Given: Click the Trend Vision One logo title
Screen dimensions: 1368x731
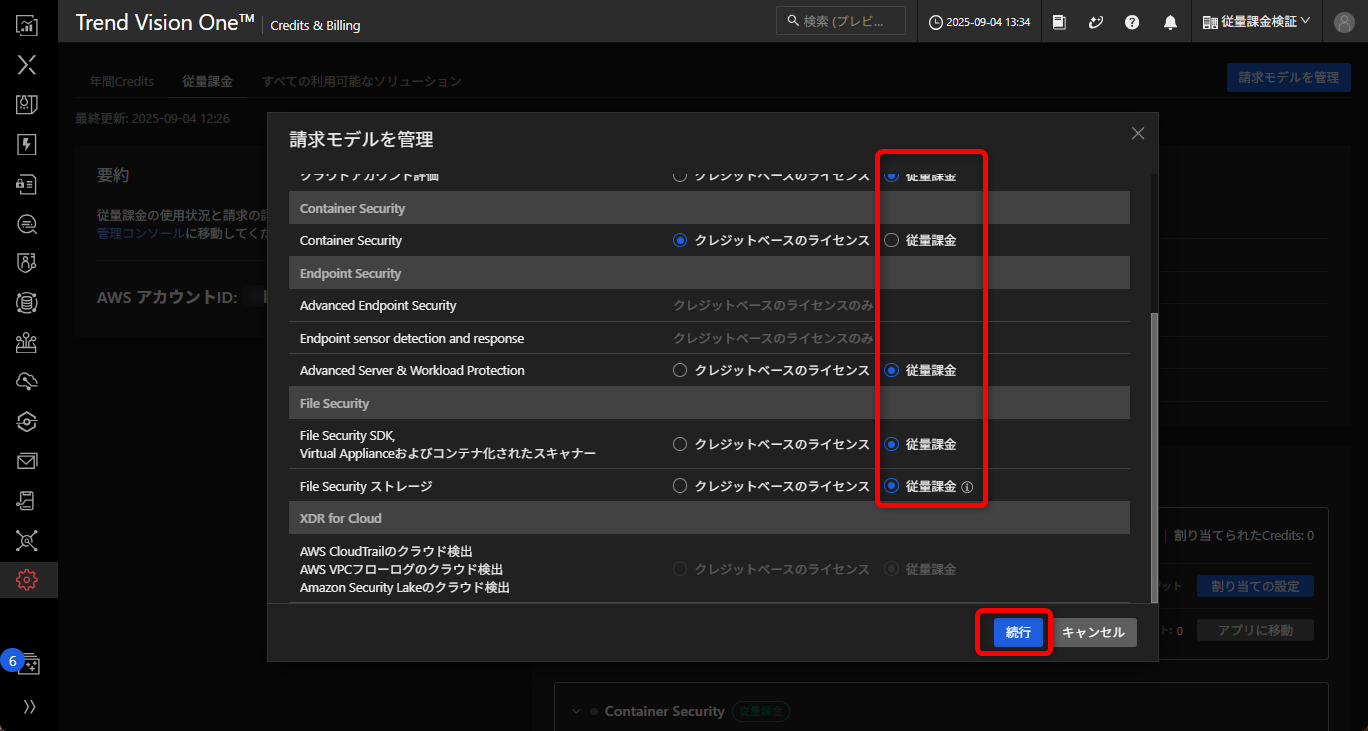Looking at the screenshot, I should tap(165, 23).
